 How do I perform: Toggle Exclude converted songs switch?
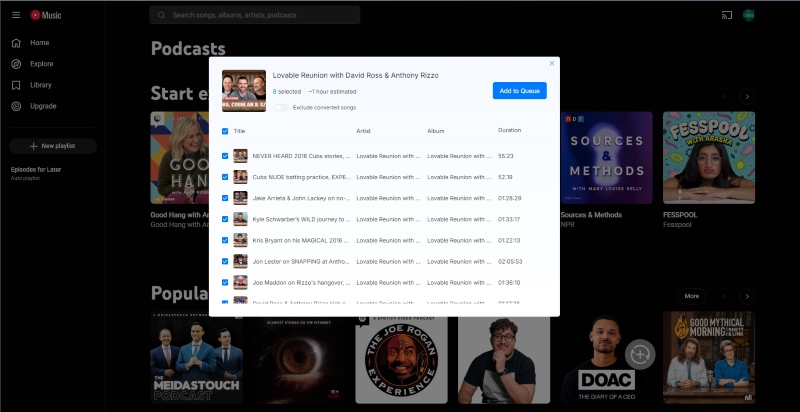pyautogui.click(x=281, y=108)
